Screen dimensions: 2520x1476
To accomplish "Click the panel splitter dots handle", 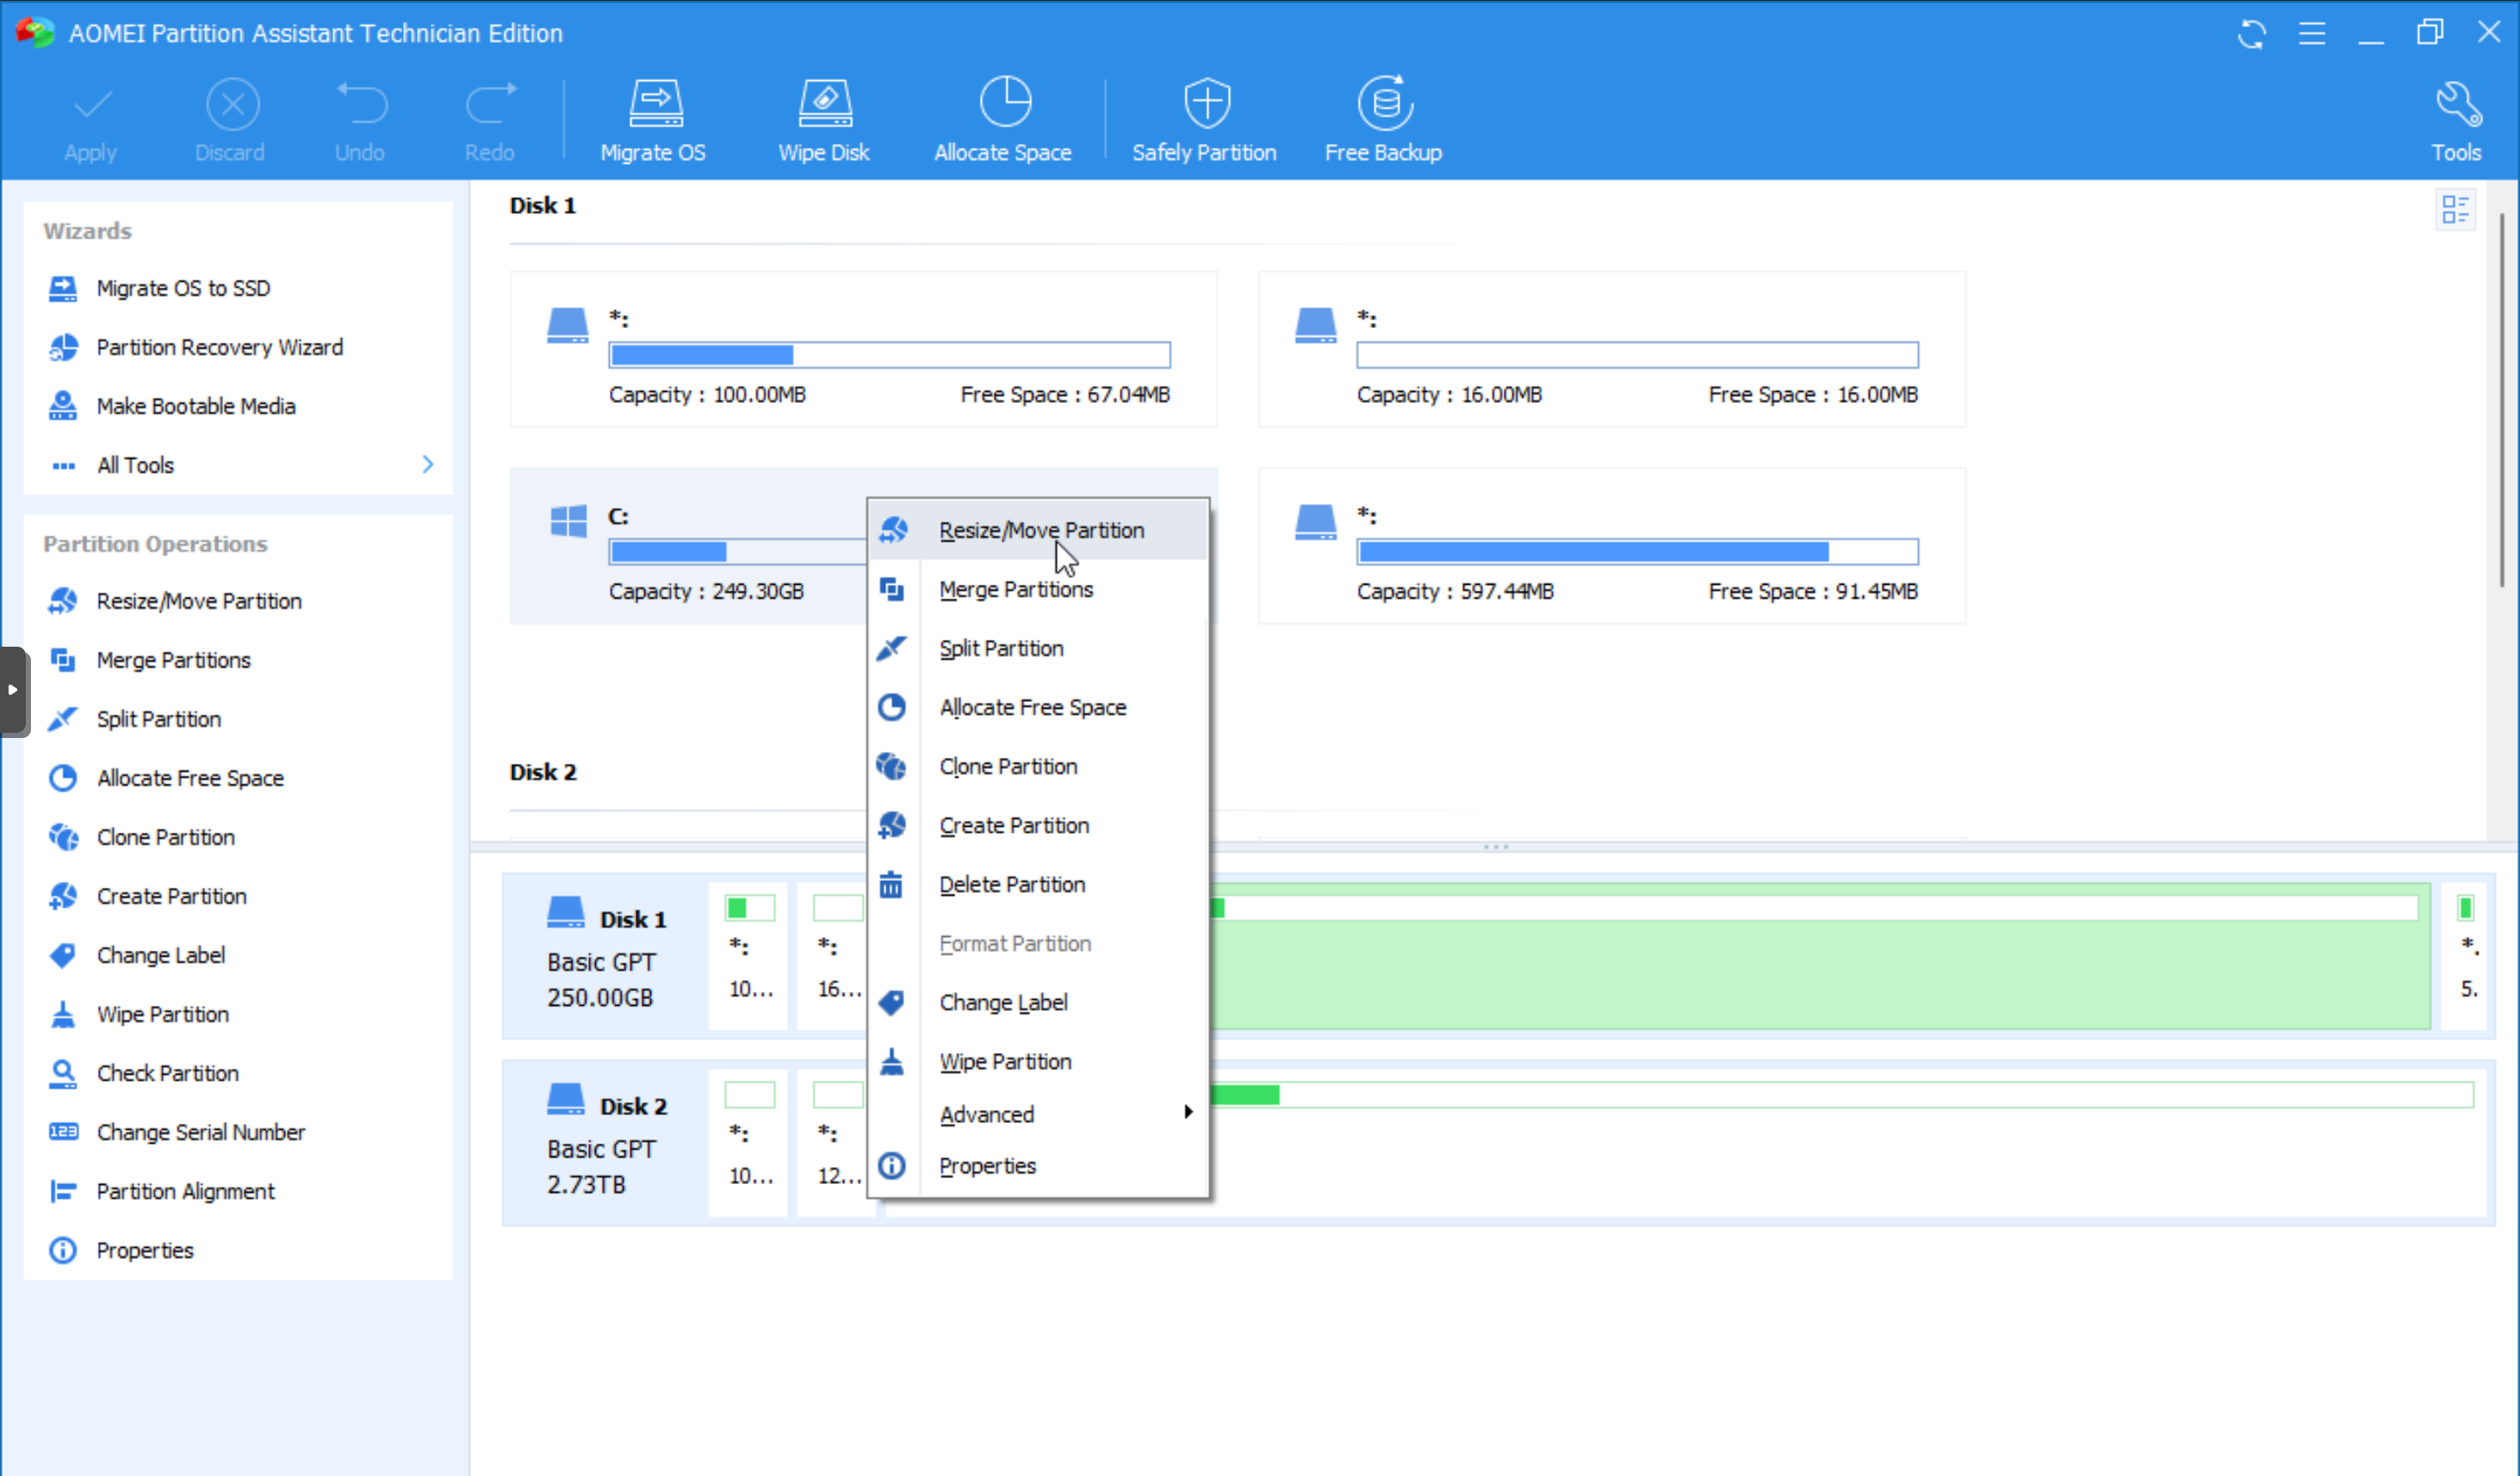I will pos(1496,847).
